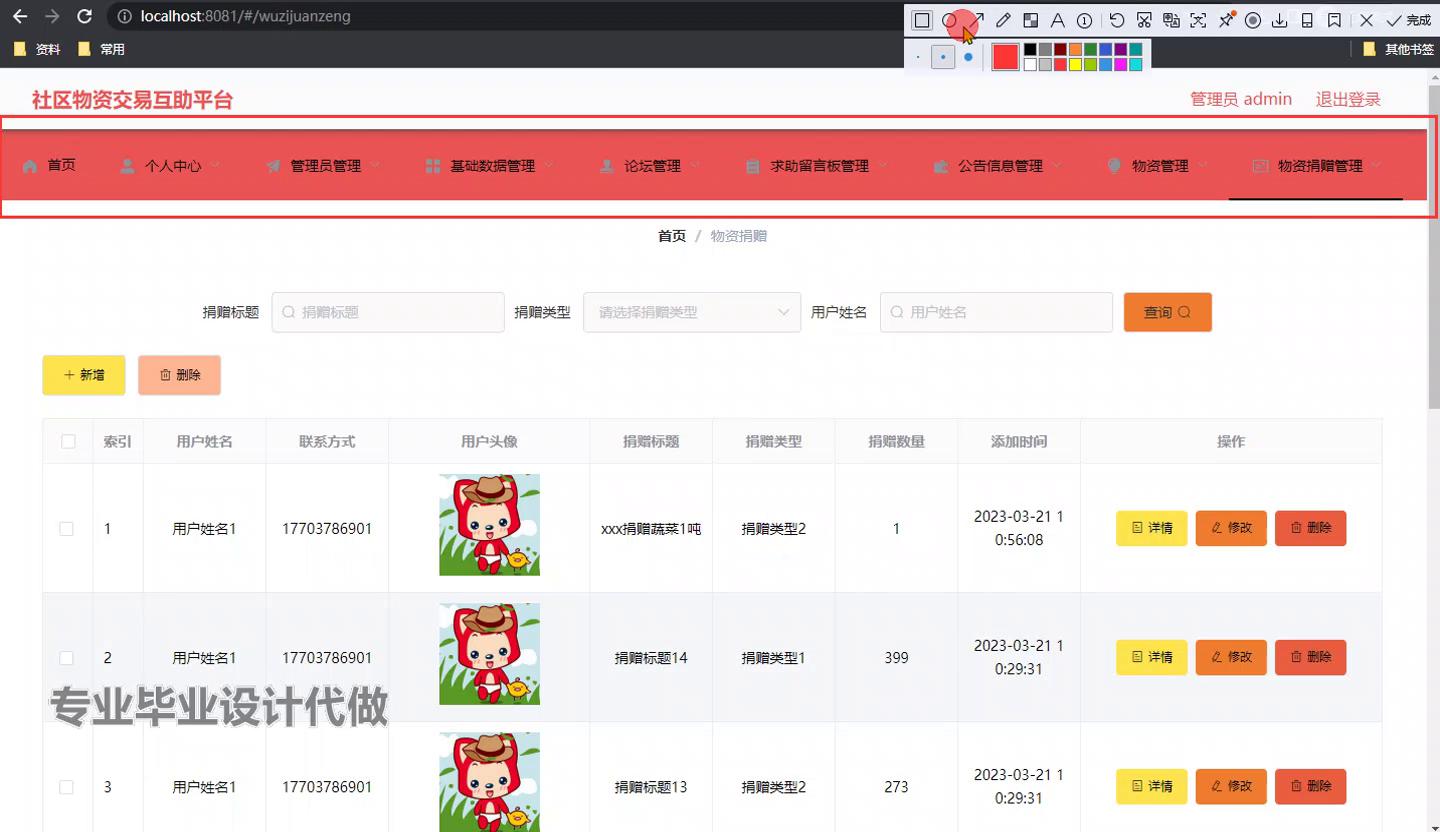Select the arrow annotation tool
Viewport: 1440px width, 832px height.
click(x=977, y=20)
